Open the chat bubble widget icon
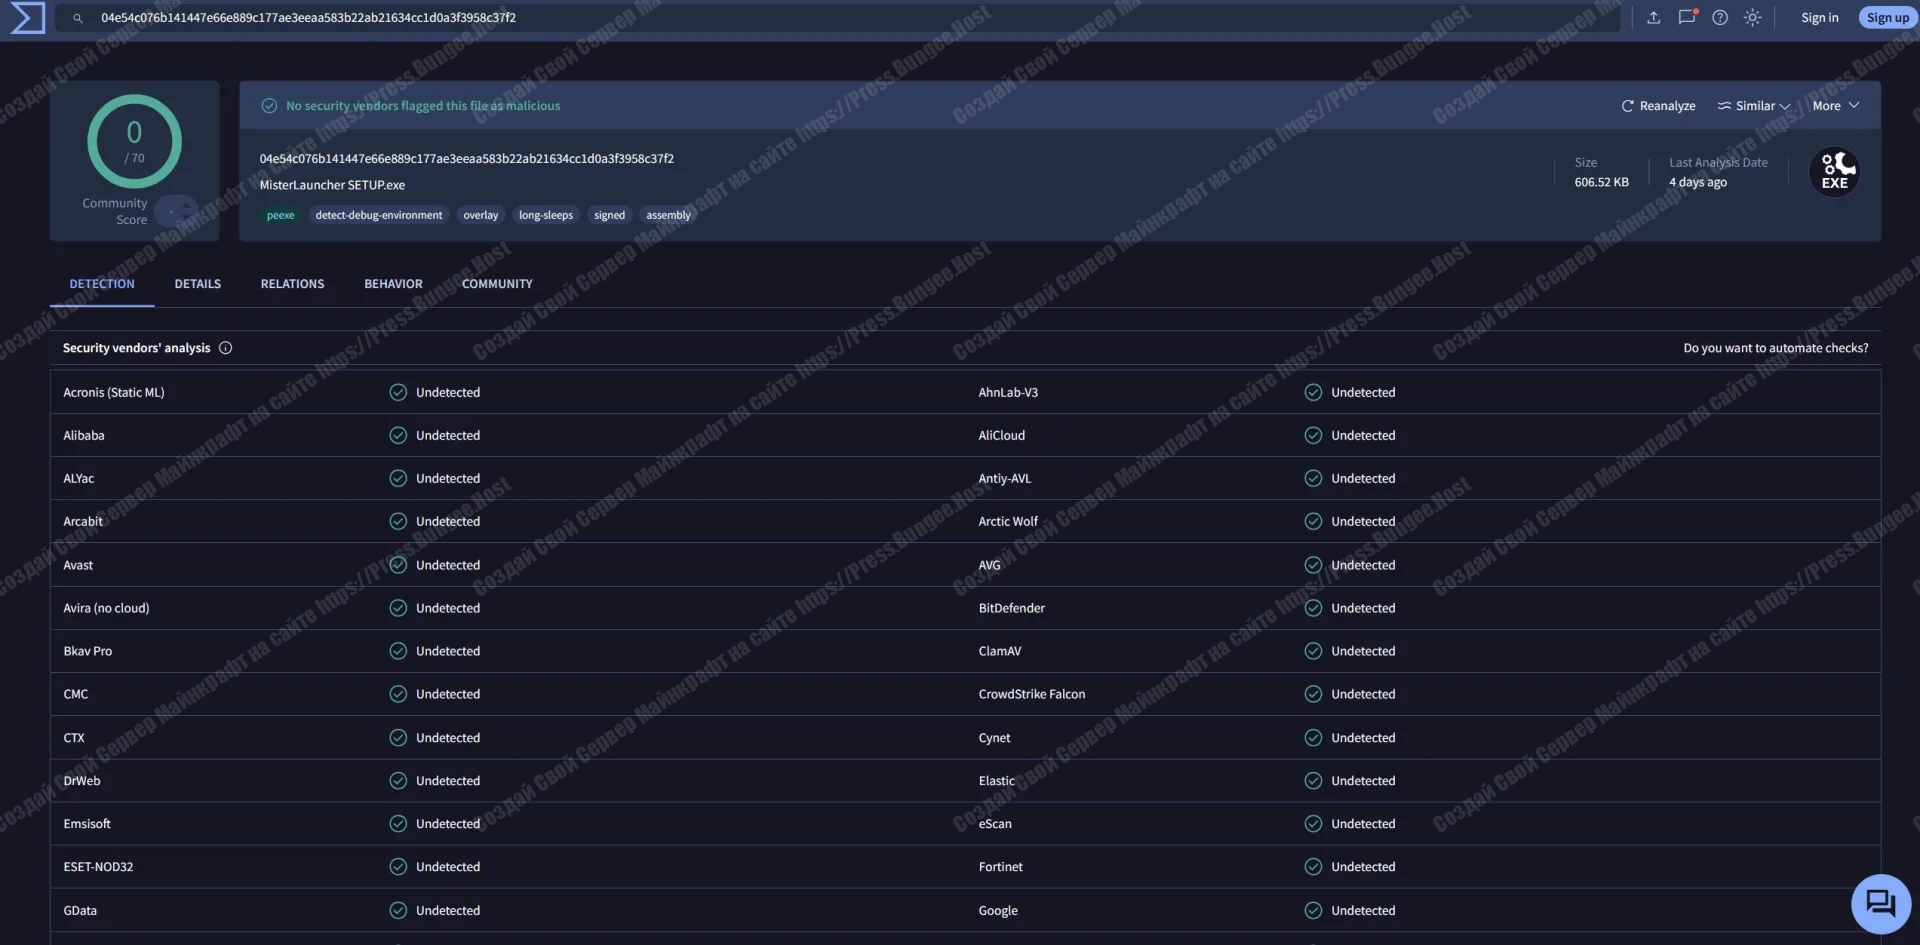This screenshot has height=945, width=1920. point(1880,904)
